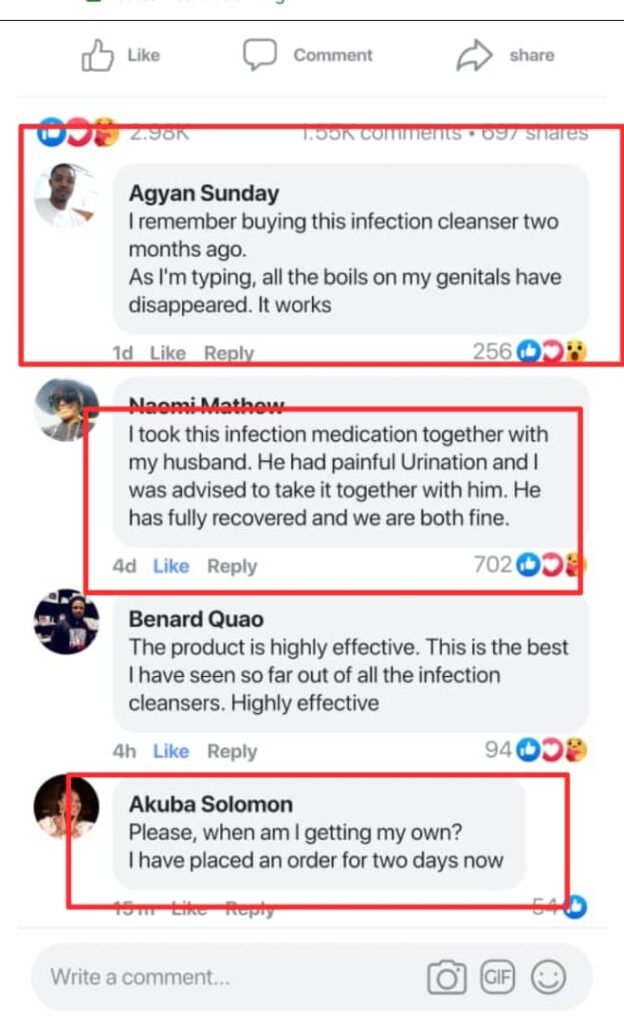Reply to Agyan Sunday's comment

(229, 353)
